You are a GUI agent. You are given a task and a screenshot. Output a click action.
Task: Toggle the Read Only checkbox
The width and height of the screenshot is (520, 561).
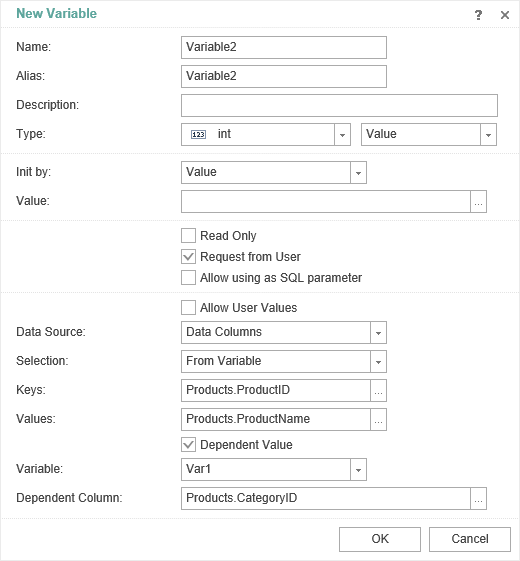[x=188, y=236]
